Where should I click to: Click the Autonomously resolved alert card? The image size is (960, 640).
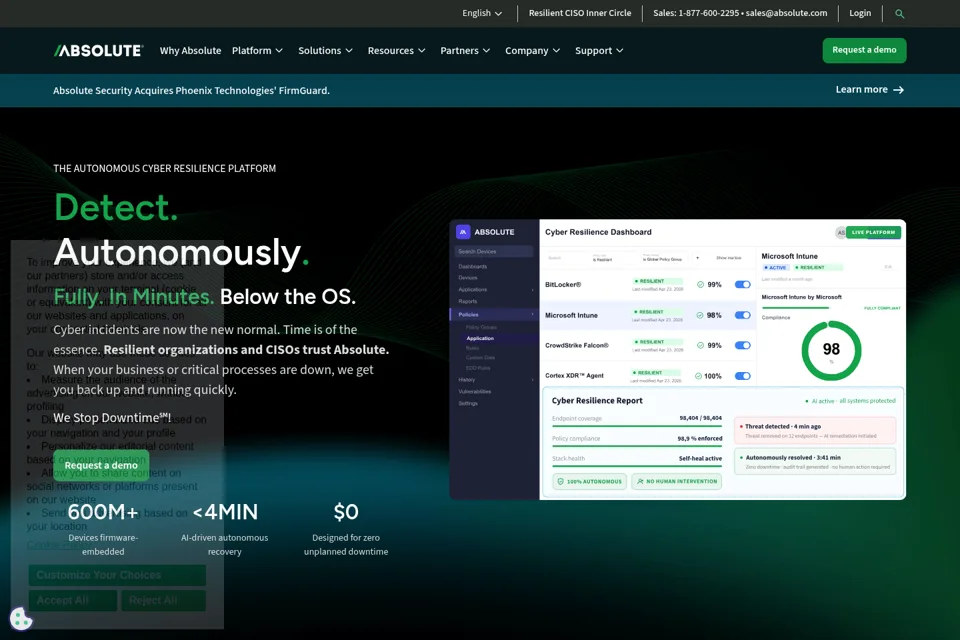(x=815, y=462)
